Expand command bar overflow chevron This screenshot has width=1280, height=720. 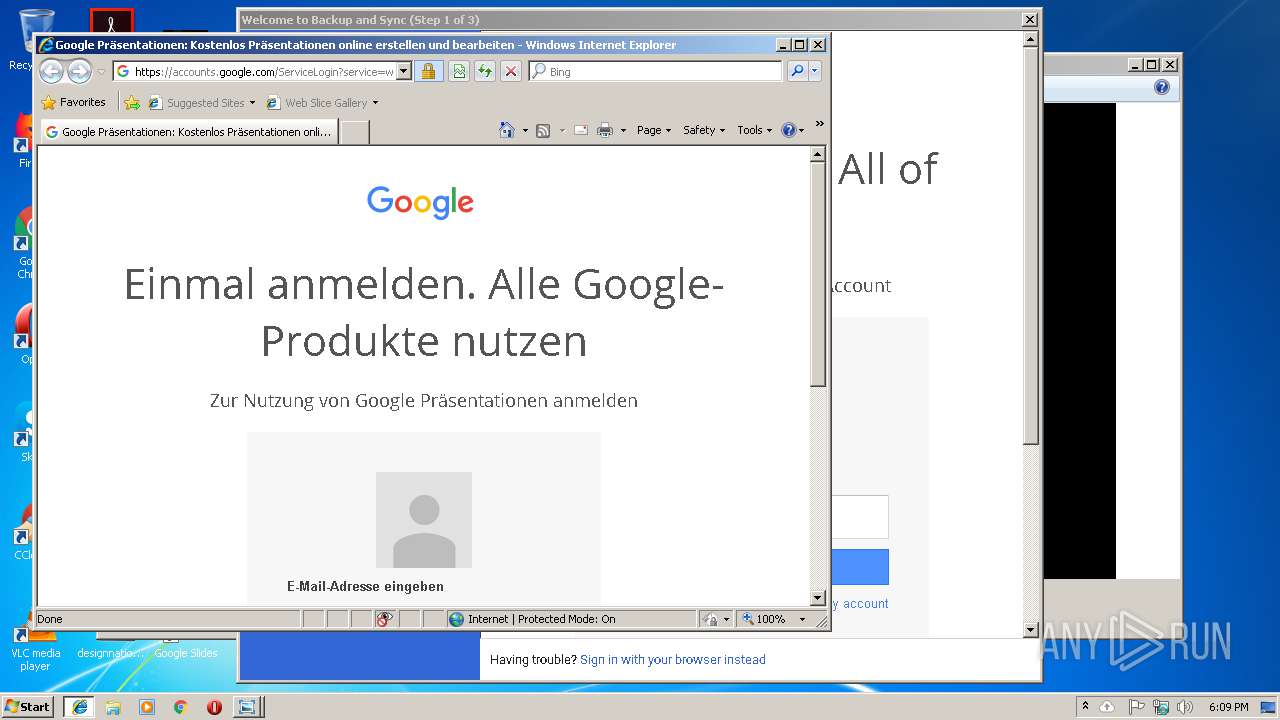[x=820, y=125]
